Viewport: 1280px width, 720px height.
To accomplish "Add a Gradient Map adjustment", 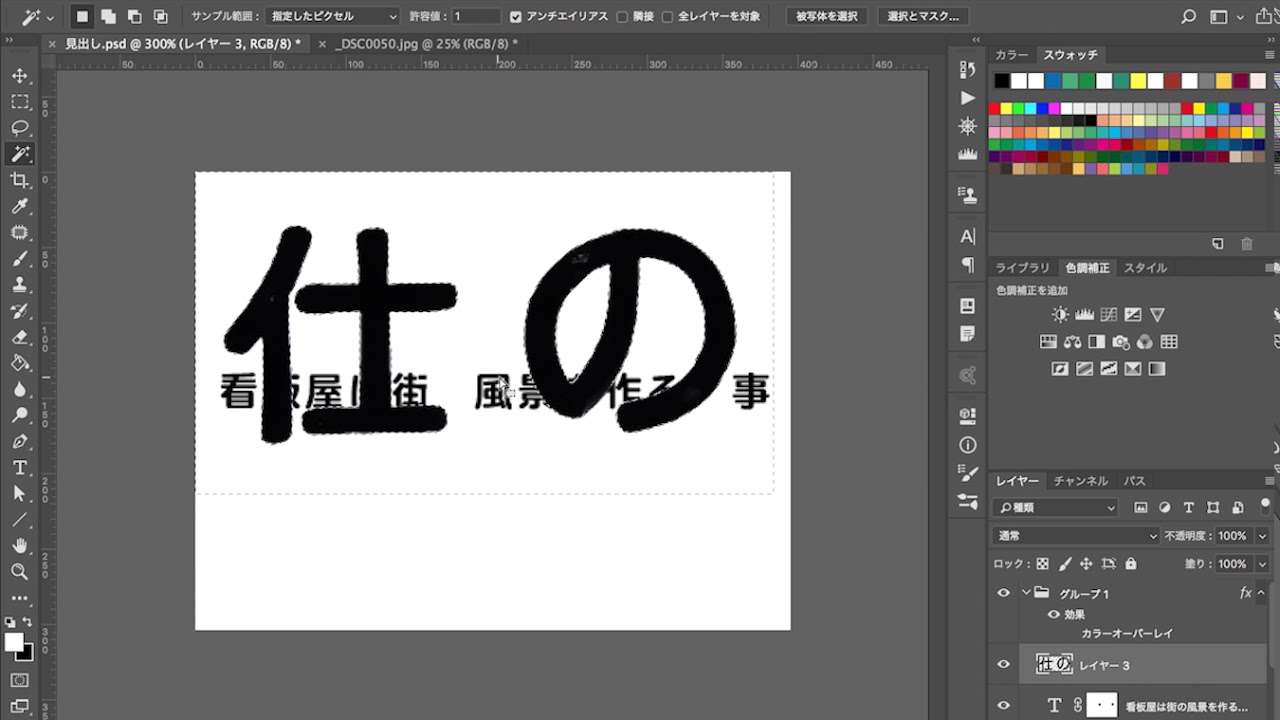I will [x=1157, y=369].
